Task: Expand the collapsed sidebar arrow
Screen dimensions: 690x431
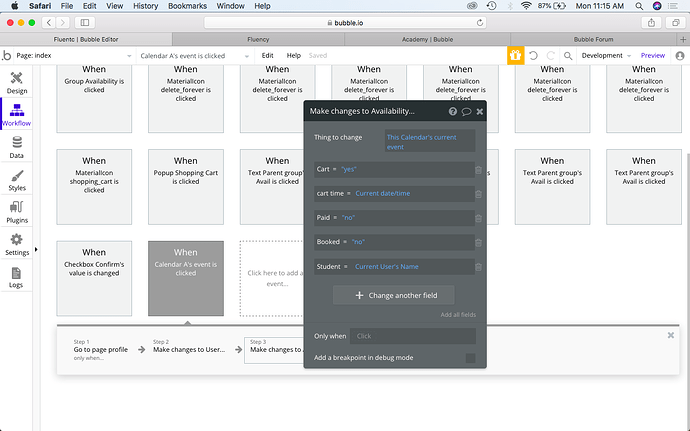Action: click(36, 250)
